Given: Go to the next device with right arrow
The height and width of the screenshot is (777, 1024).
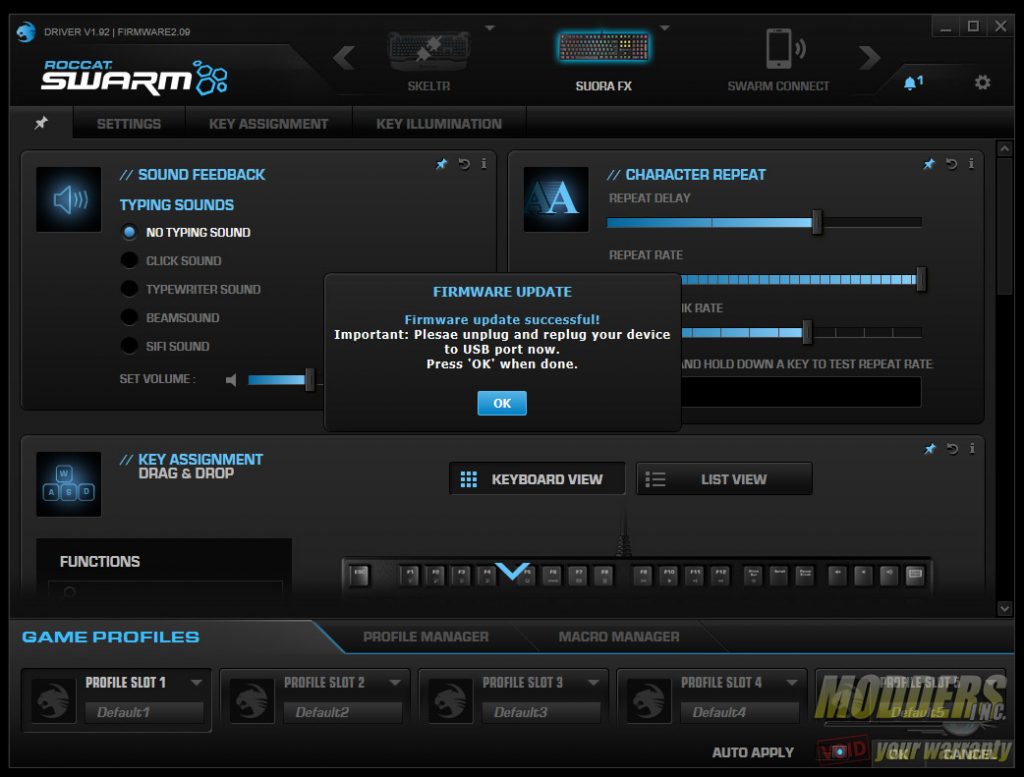Looking at the screenshot, I should 869,57.
